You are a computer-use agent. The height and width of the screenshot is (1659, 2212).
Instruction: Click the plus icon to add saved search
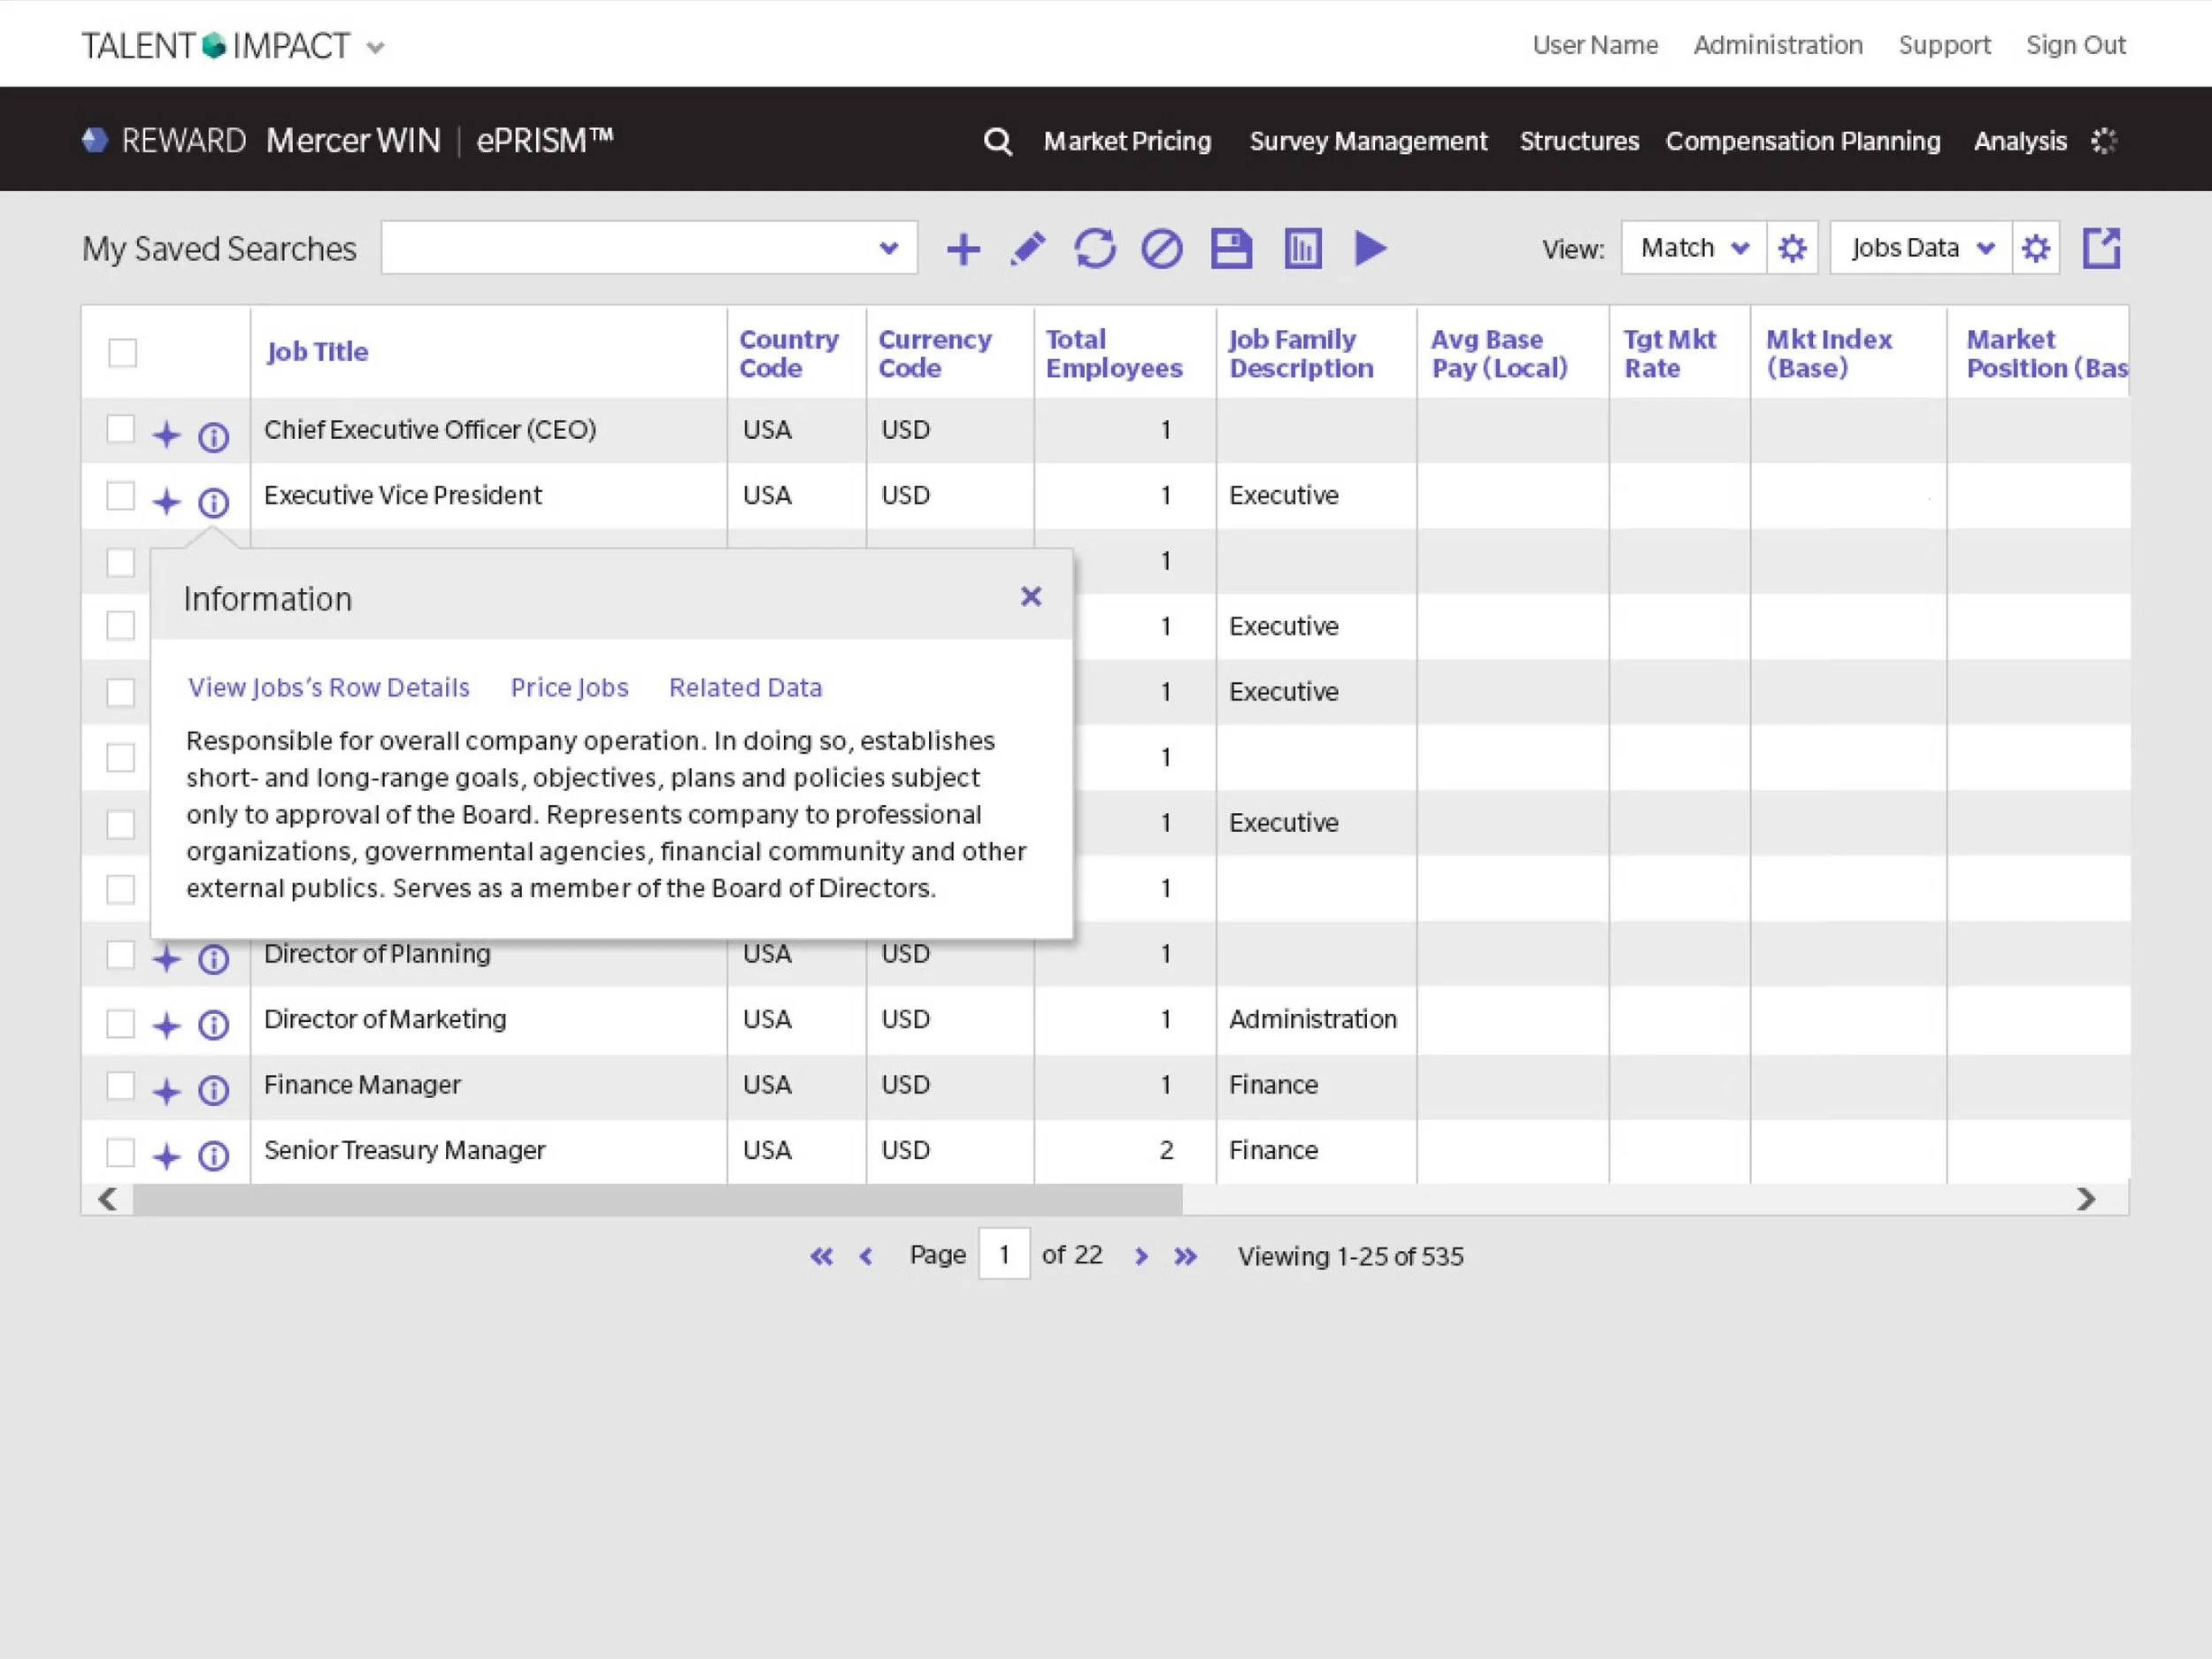963,249
